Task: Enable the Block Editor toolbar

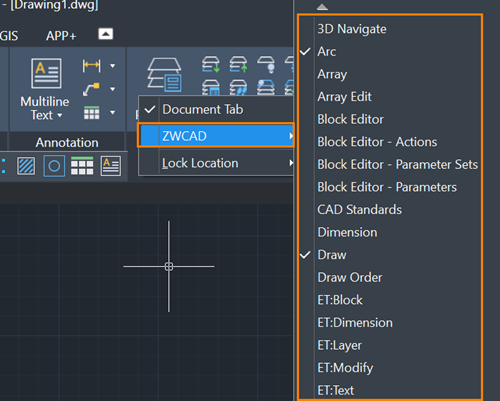Action: click(390, 119)
